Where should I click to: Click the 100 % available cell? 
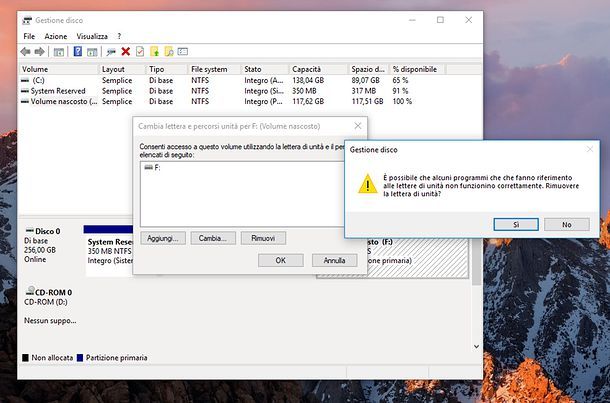(x=402, y=102)
